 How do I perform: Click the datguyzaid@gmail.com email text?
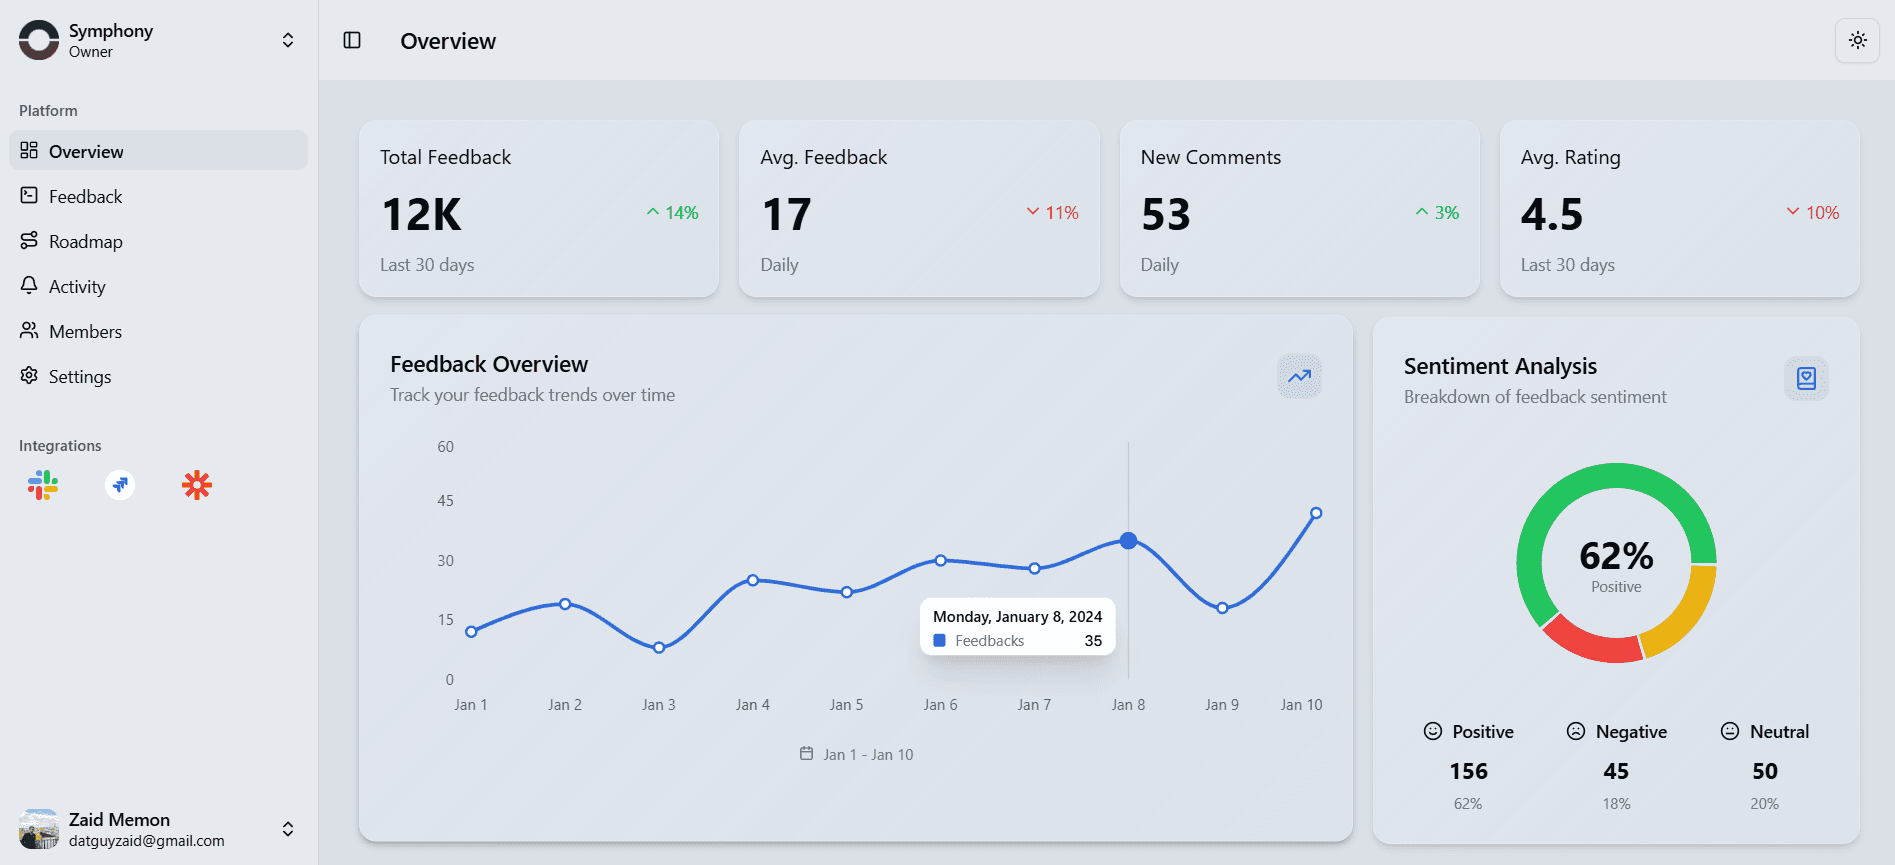147,841
